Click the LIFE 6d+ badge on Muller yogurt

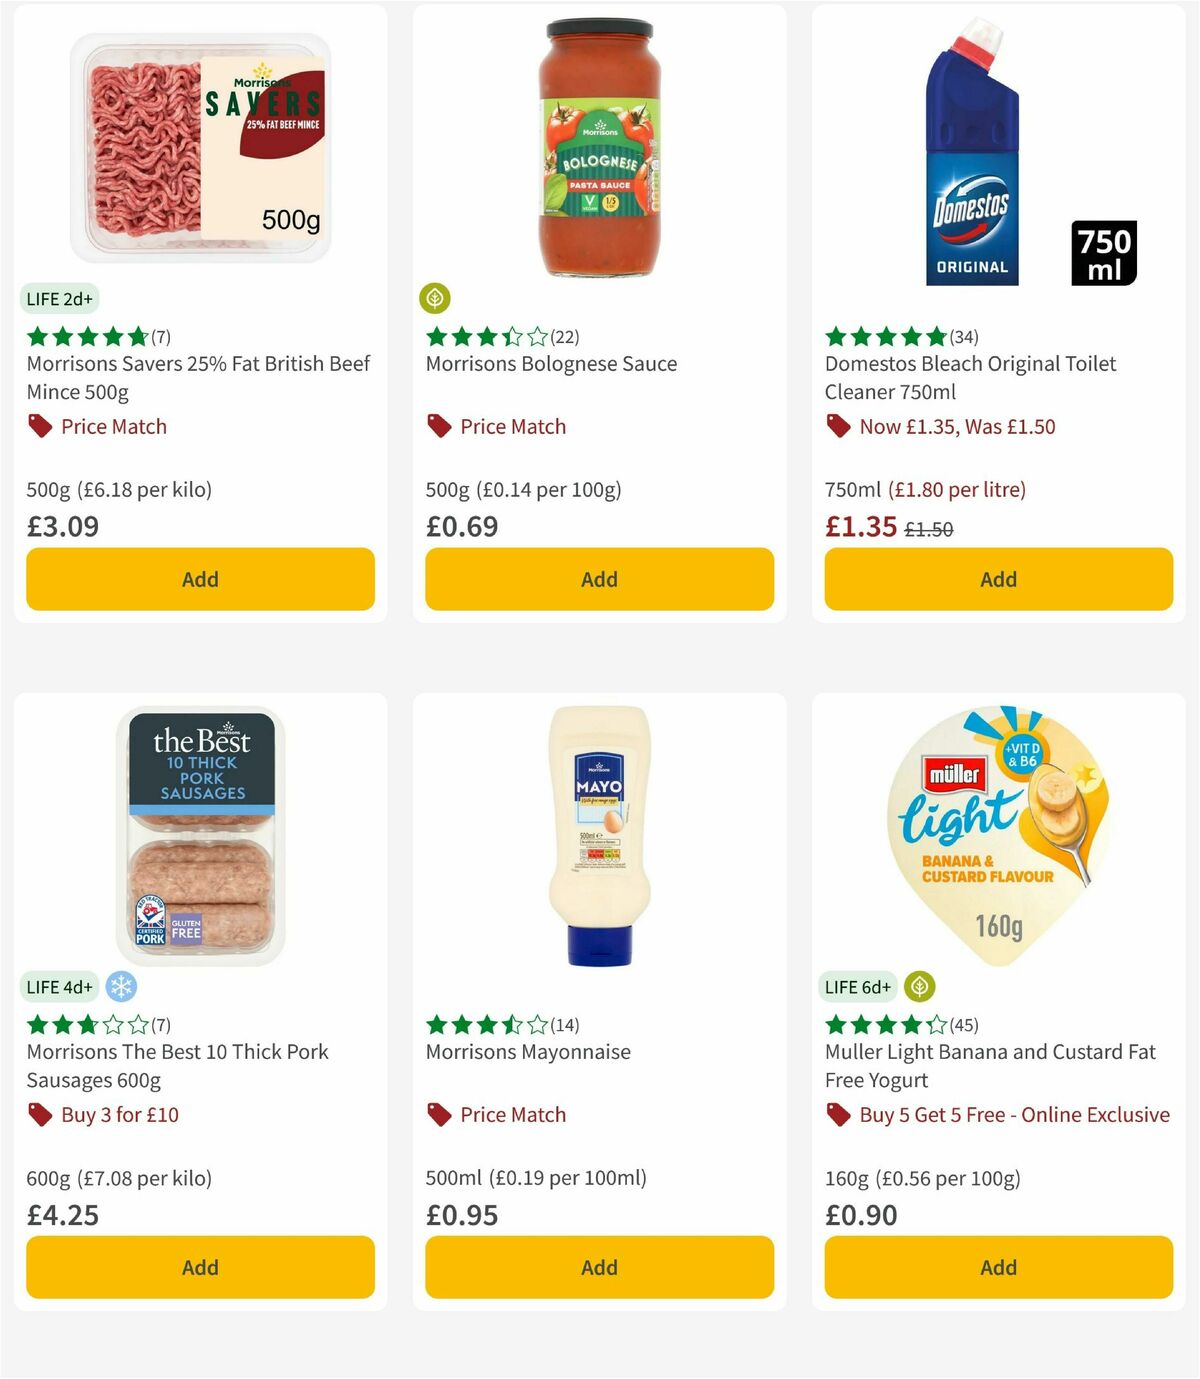[x=857, y=986]
